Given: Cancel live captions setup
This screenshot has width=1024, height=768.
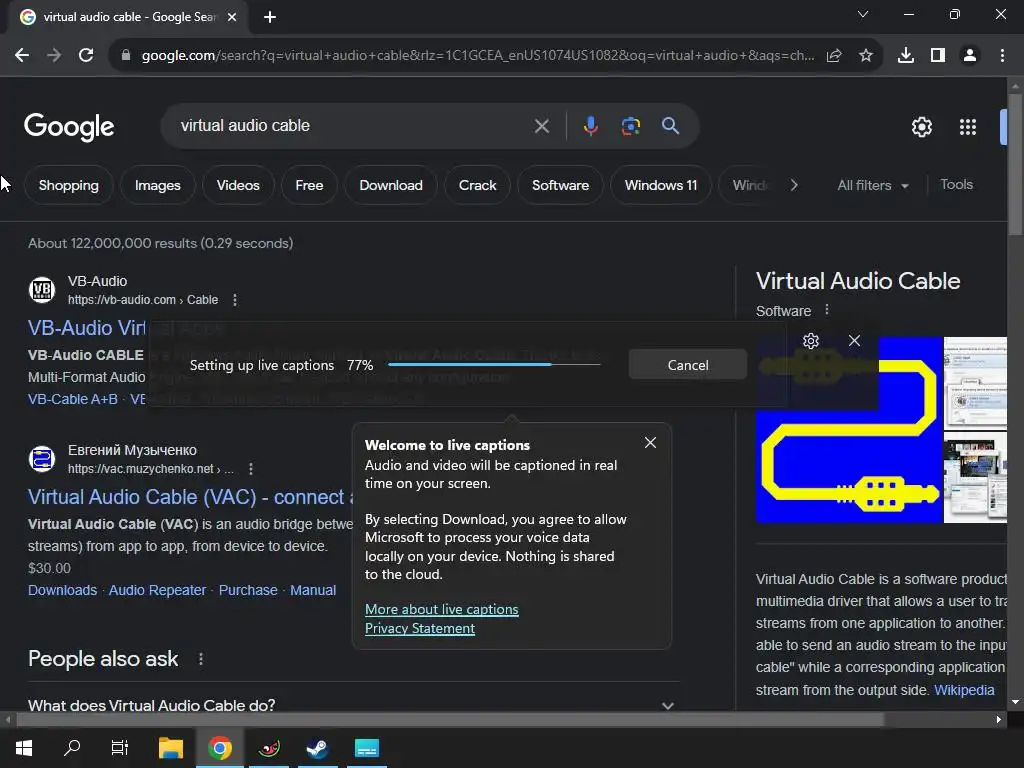Looking at the screenshot, I should tap(688, 365).
